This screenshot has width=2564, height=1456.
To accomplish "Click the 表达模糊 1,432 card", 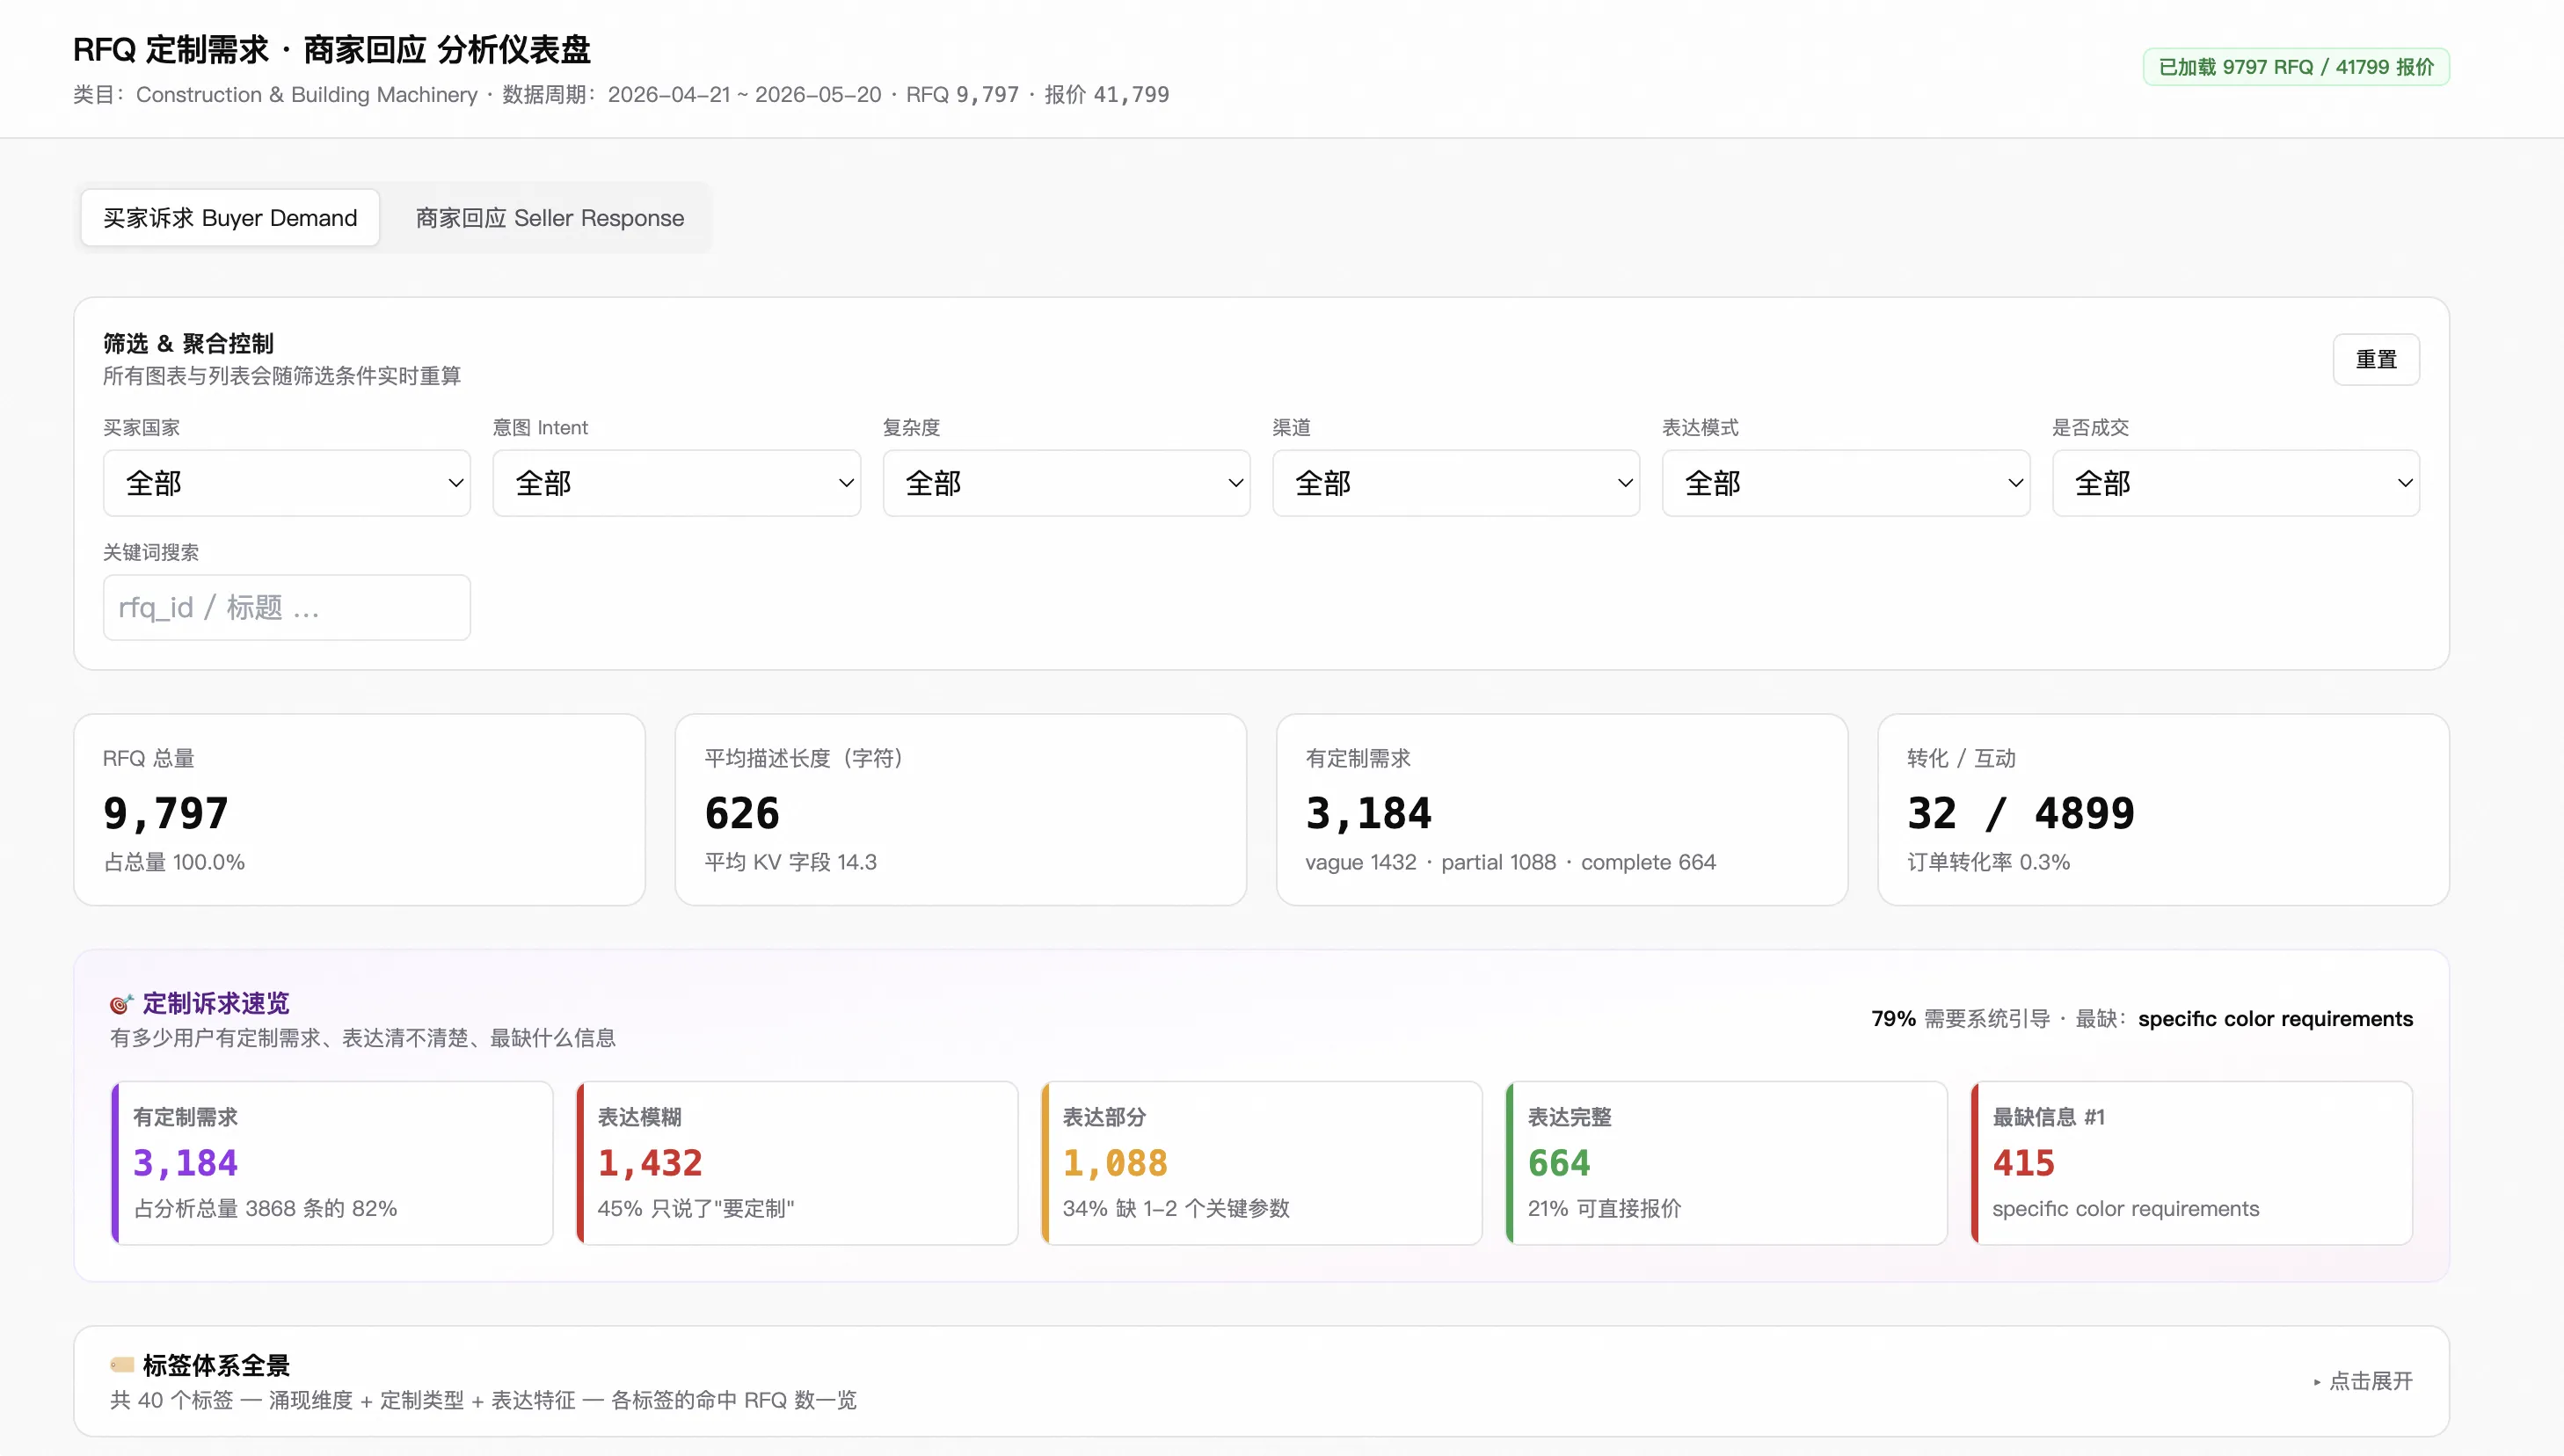I will [x=797, y=1163].
